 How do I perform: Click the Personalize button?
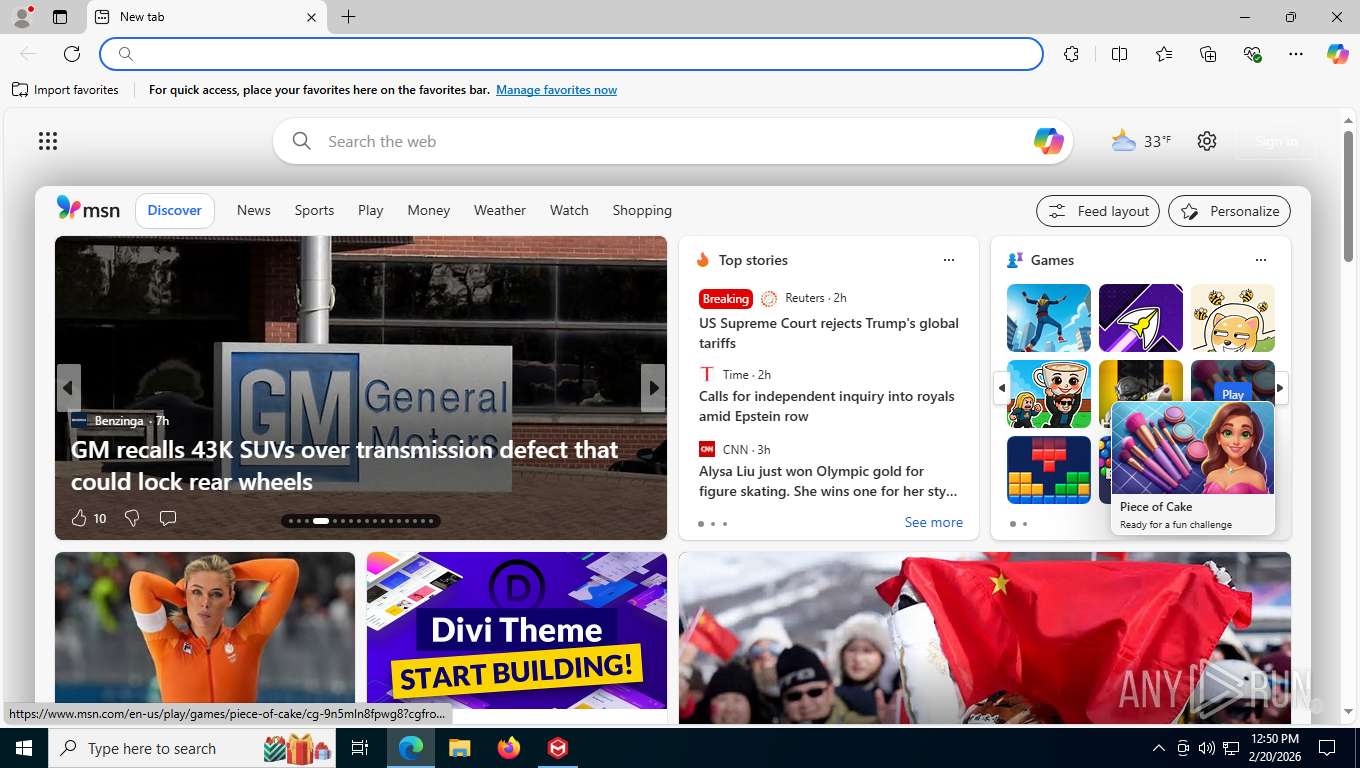[x=1229, y=211]
